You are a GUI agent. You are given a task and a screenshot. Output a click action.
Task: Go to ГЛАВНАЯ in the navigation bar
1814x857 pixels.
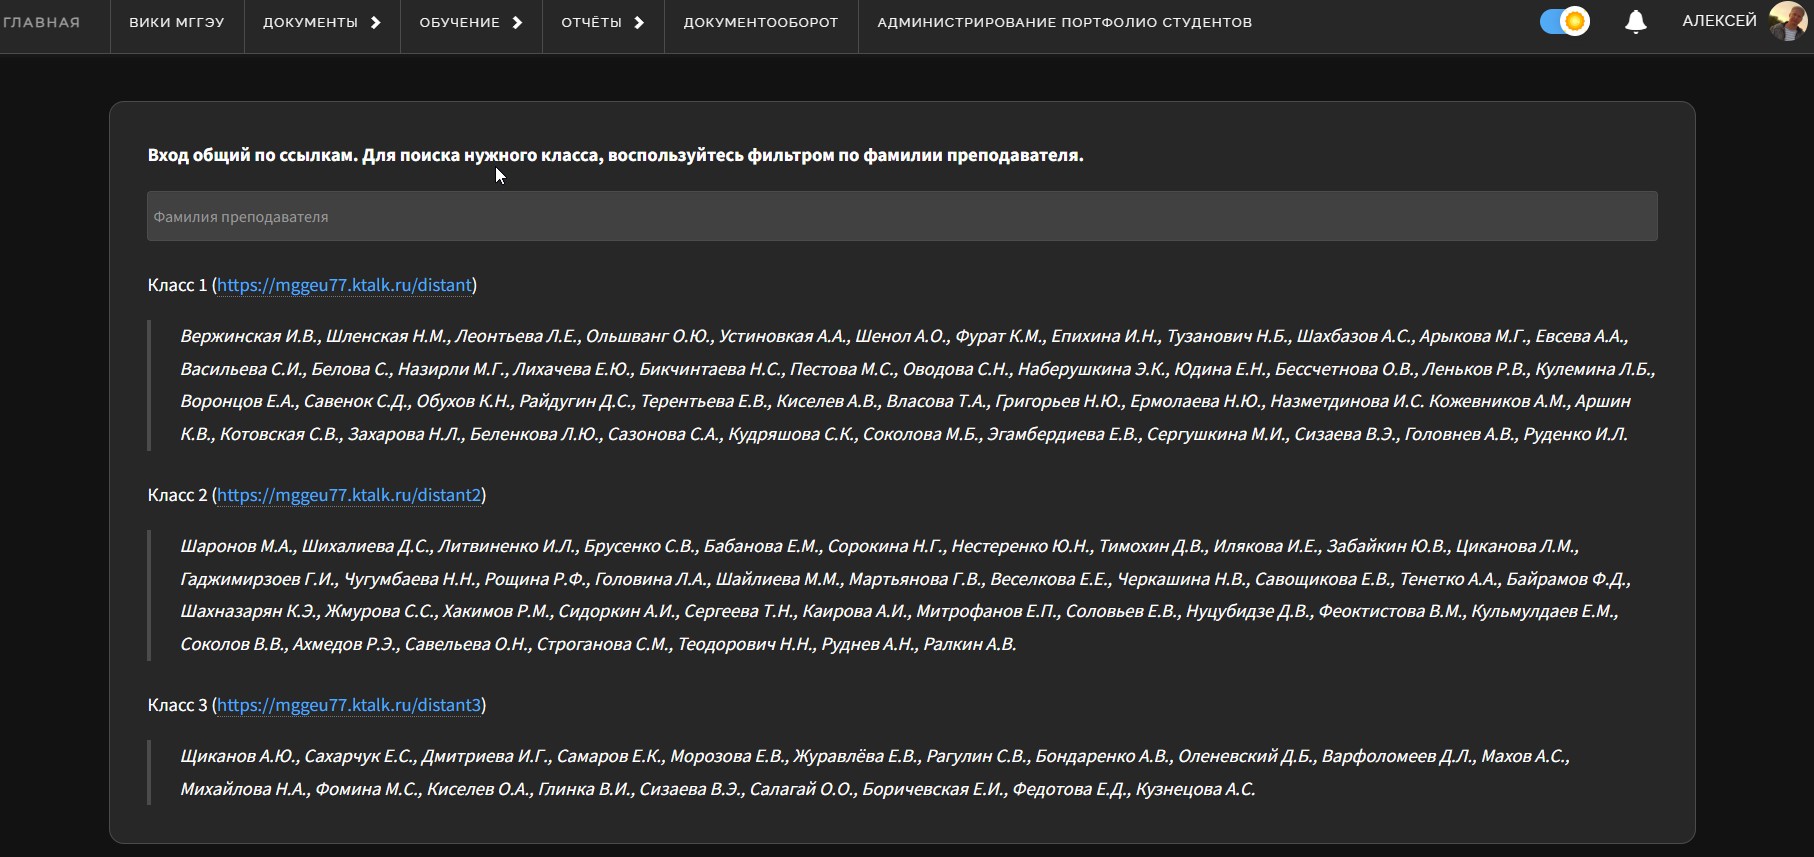(x=42, y=22)
